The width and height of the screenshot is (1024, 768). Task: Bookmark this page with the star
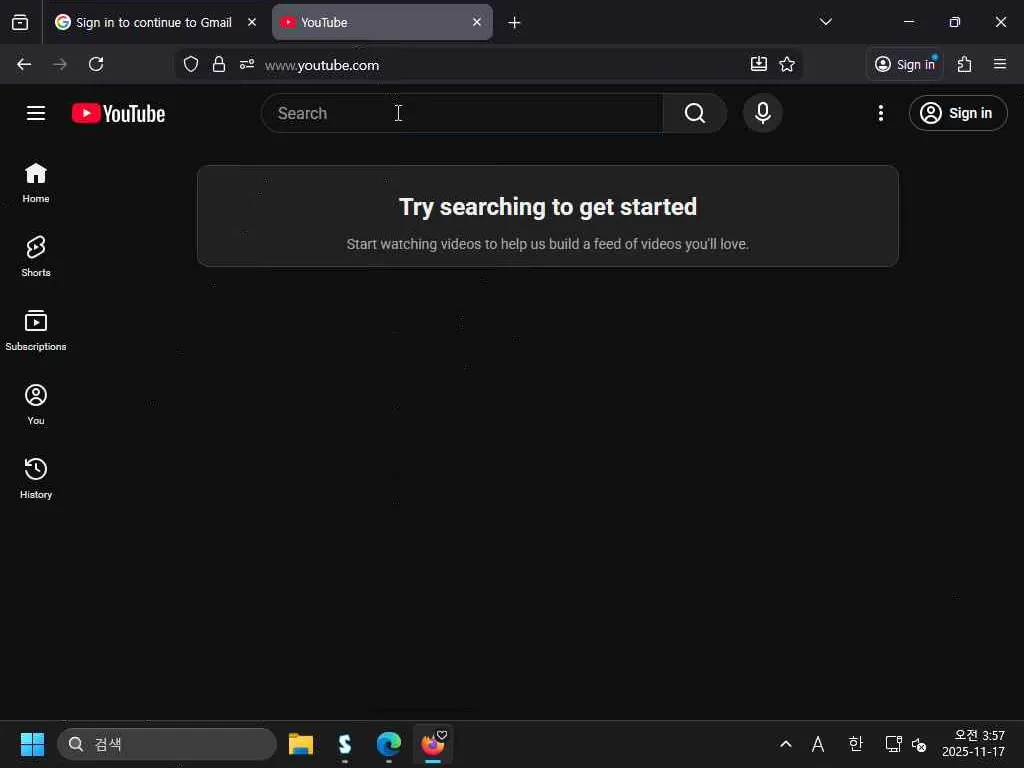click(x=787, y=64)
